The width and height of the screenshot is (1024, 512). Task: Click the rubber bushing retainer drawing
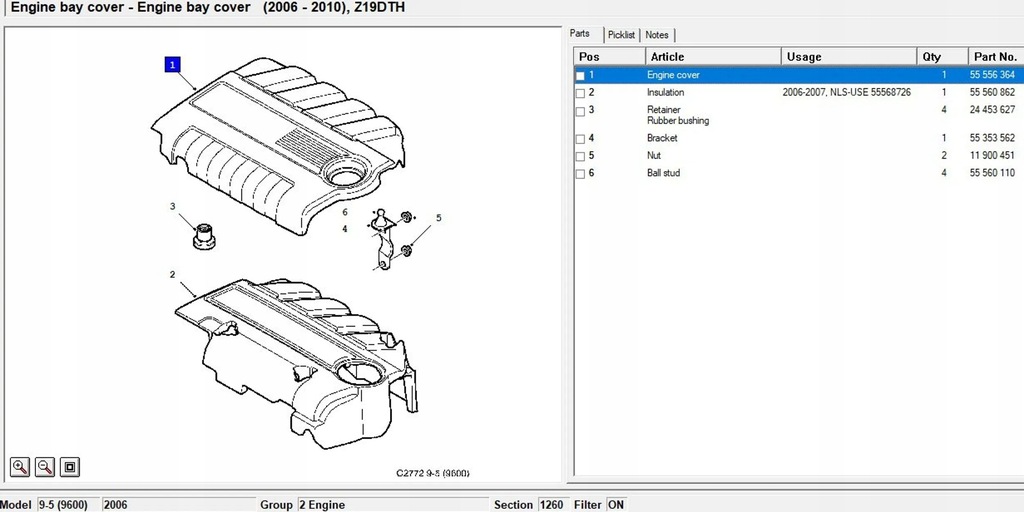point(203,236)
